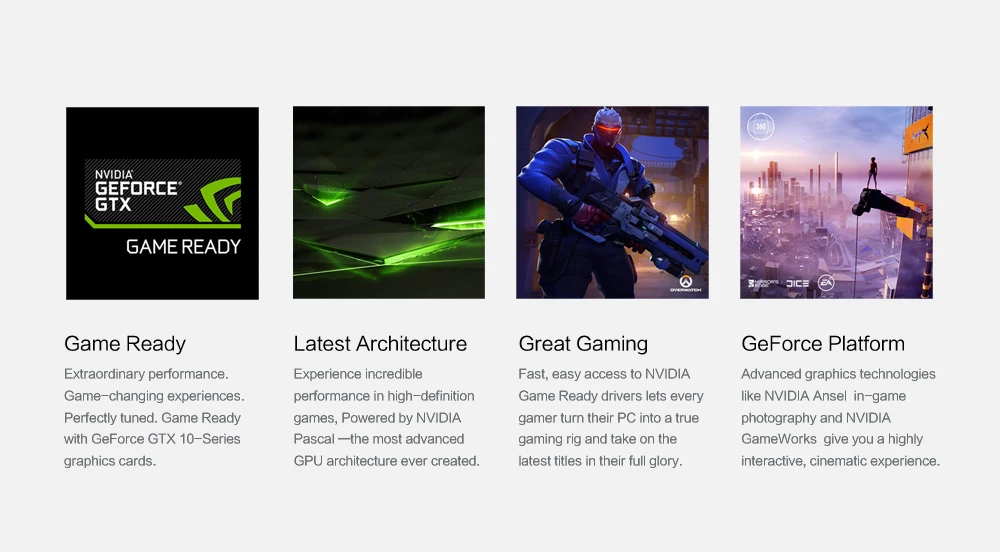Screen dimensions: 1000x552
Task: Click the 'Game Ready' heading
Action: tap(125, 344)
